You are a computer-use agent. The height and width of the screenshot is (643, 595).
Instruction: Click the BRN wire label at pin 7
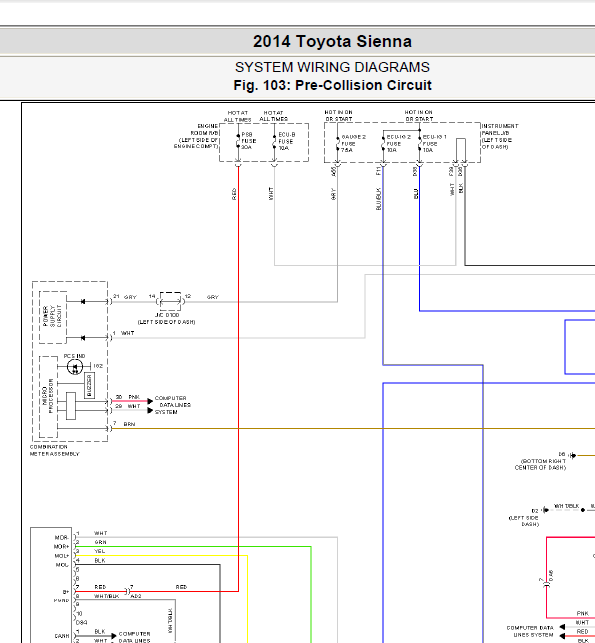pos(129,424)
